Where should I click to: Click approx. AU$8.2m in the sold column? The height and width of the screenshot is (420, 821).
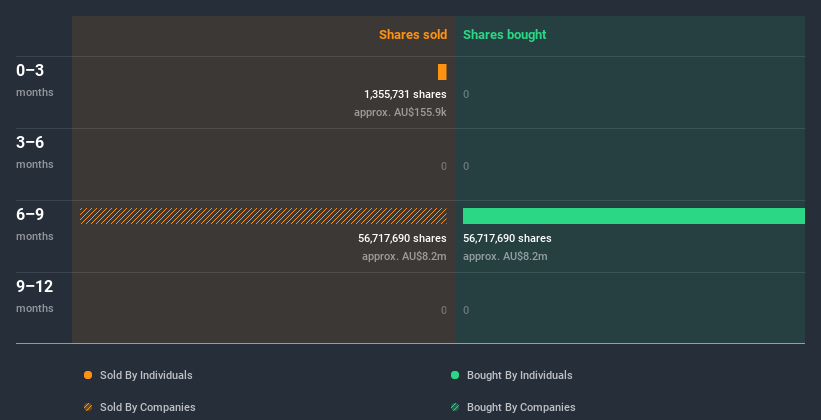pos(404,256)
